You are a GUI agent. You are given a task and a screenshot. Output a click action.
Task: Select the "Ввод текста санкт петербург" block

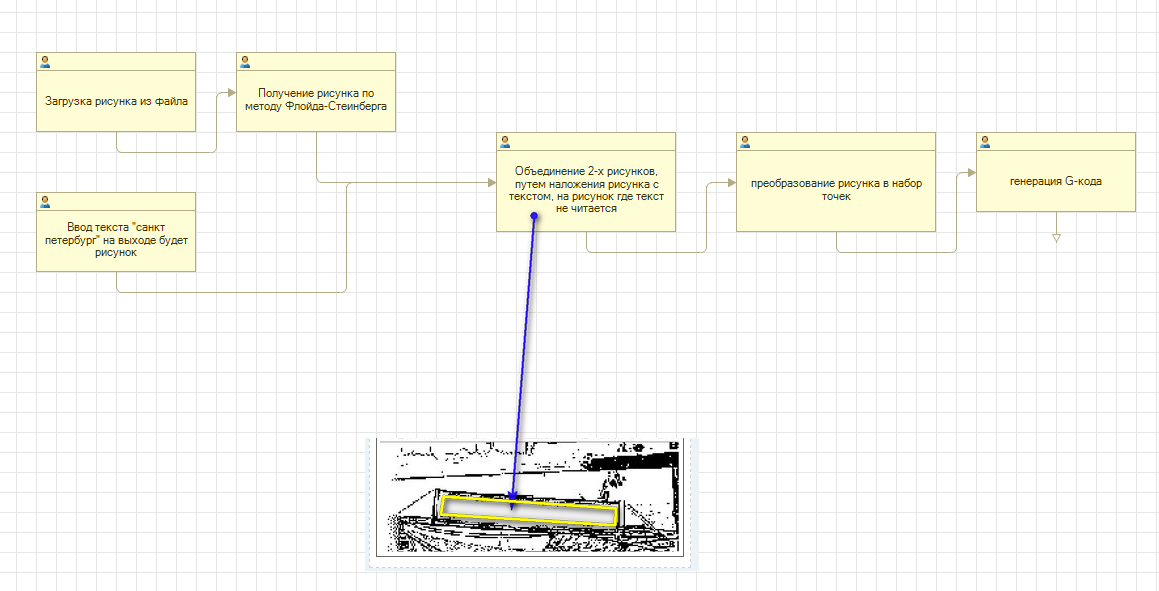pyautogui.click(x=116, y=232)
